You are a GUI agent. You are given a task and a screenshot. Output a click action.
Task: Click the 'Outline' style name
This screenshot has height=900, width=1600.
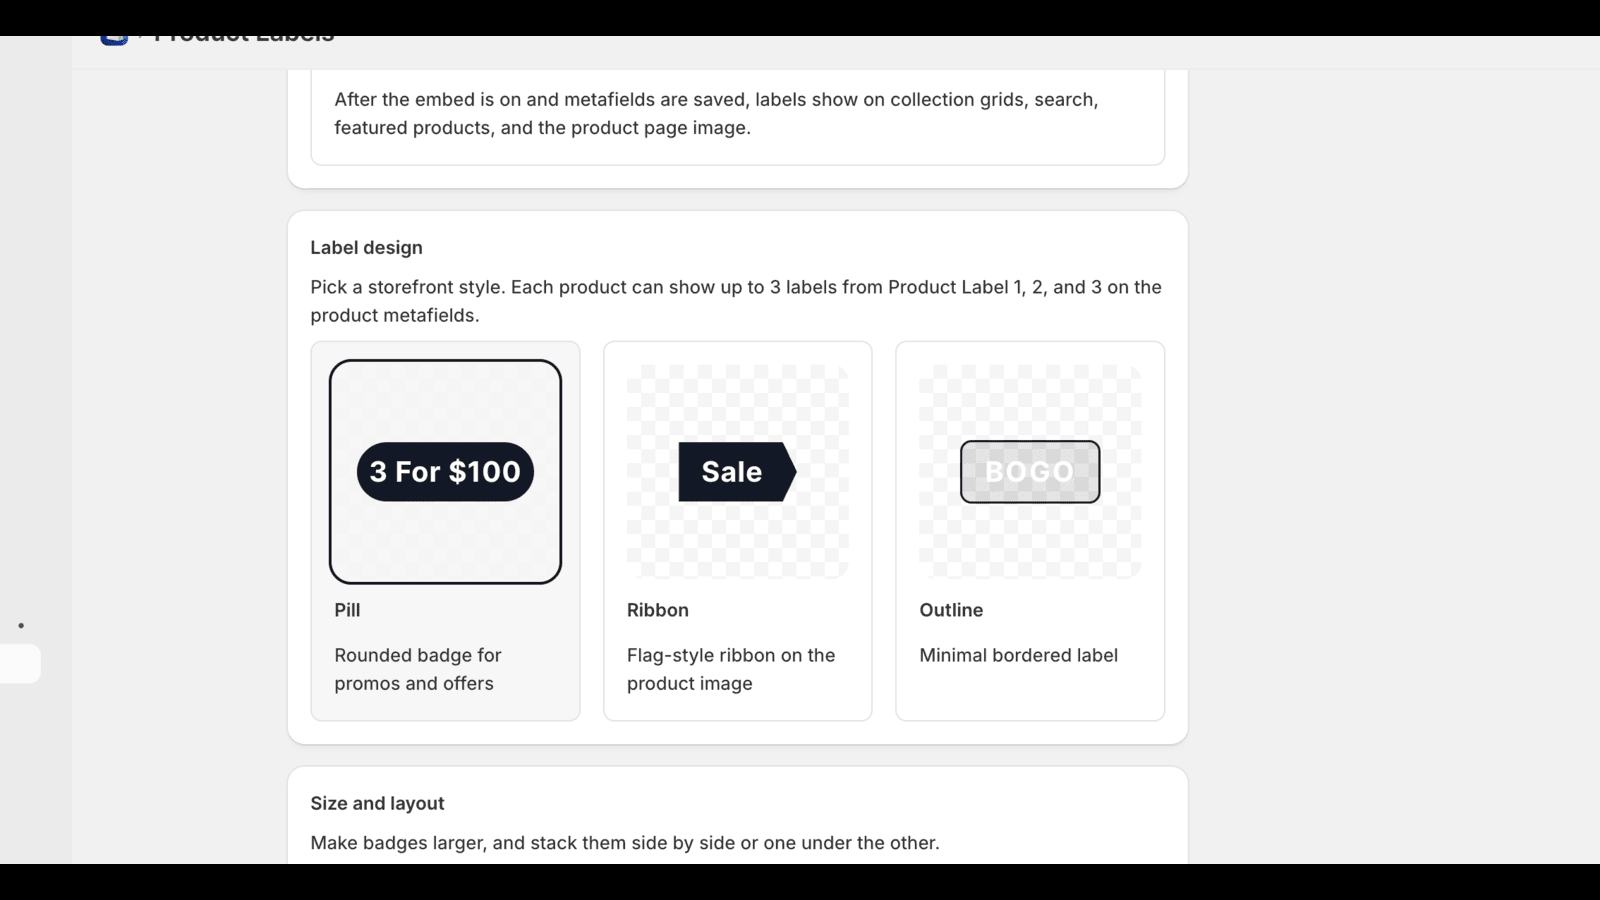(951, 610)
